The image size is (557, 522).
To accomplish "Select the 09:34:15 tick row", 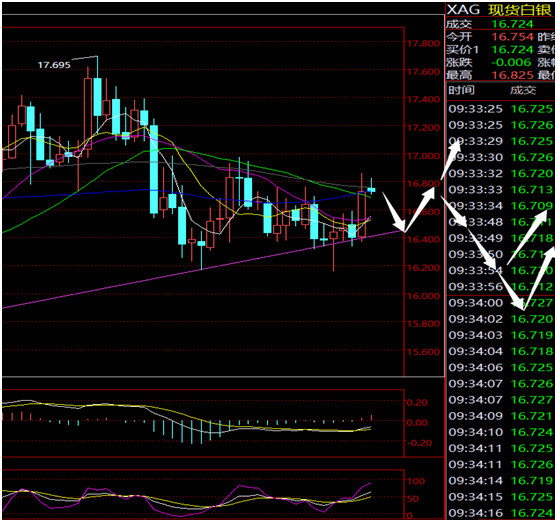I will (x=501, y=497).
